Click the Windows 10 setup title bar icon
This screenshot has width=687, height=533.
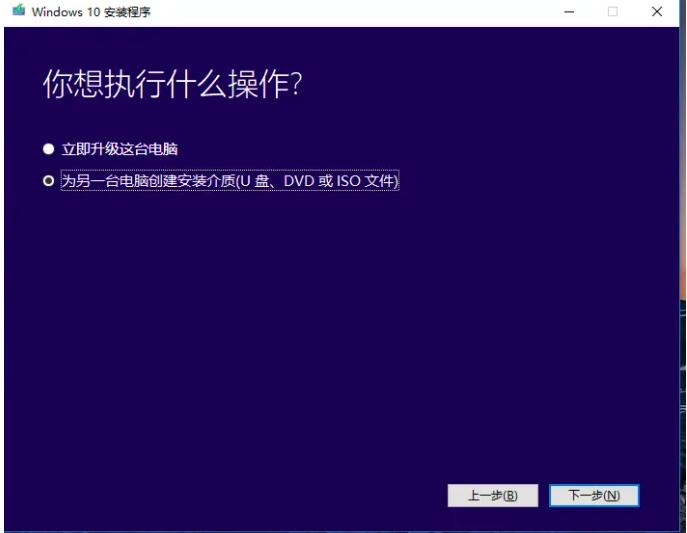click(x=18, y=11)
